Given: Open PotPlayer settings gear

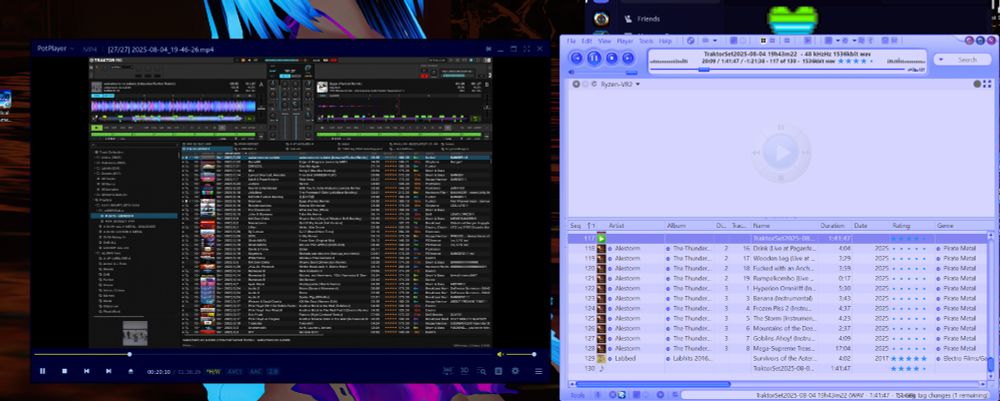Looking at the screenshot, I should 515,371.
